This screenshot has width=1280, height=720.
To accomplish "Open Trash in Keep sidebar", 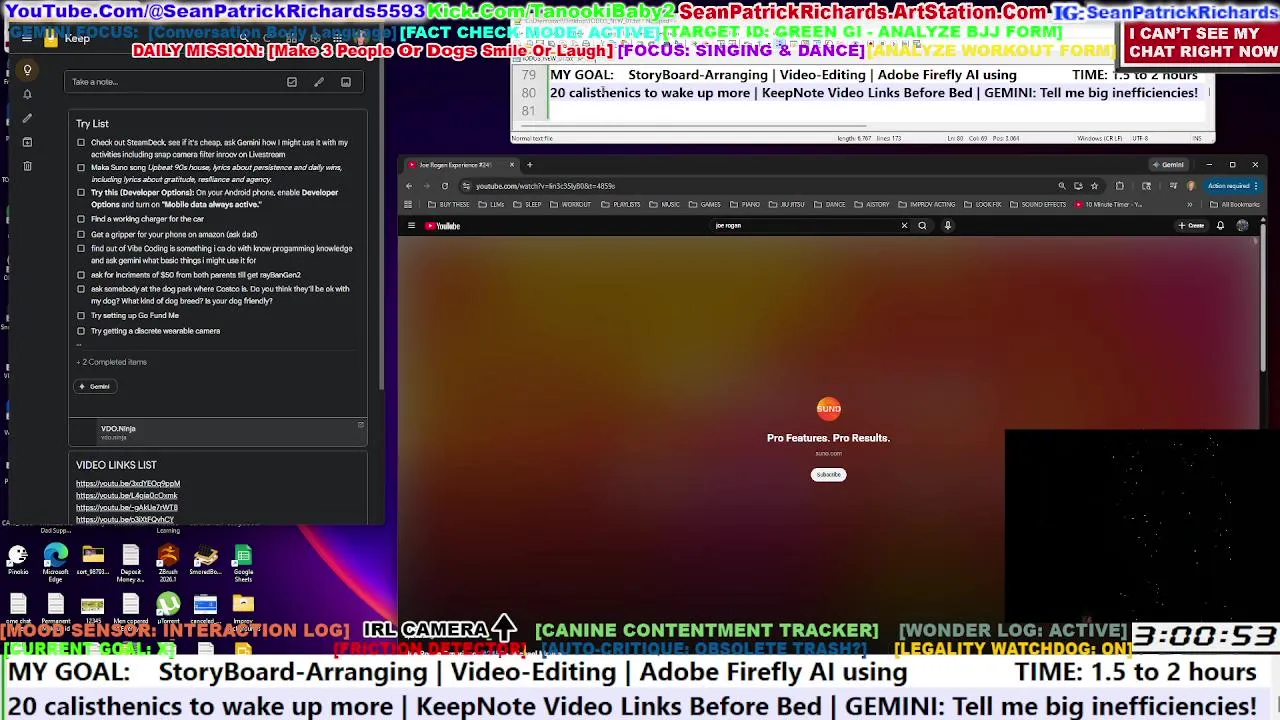I will (x=28, y=166).
